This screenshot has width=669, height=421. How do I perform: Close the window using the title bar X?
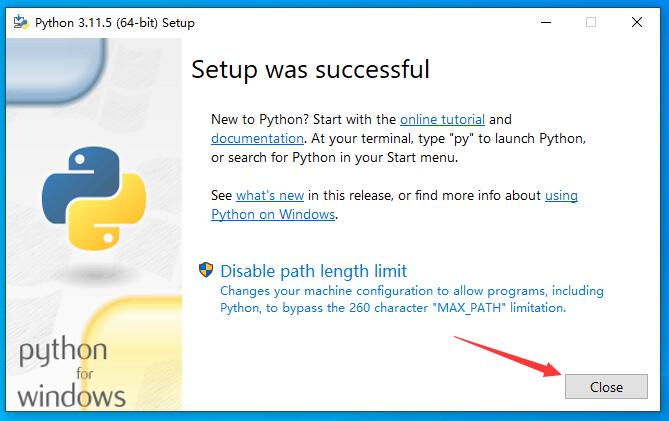pos(637,22)
